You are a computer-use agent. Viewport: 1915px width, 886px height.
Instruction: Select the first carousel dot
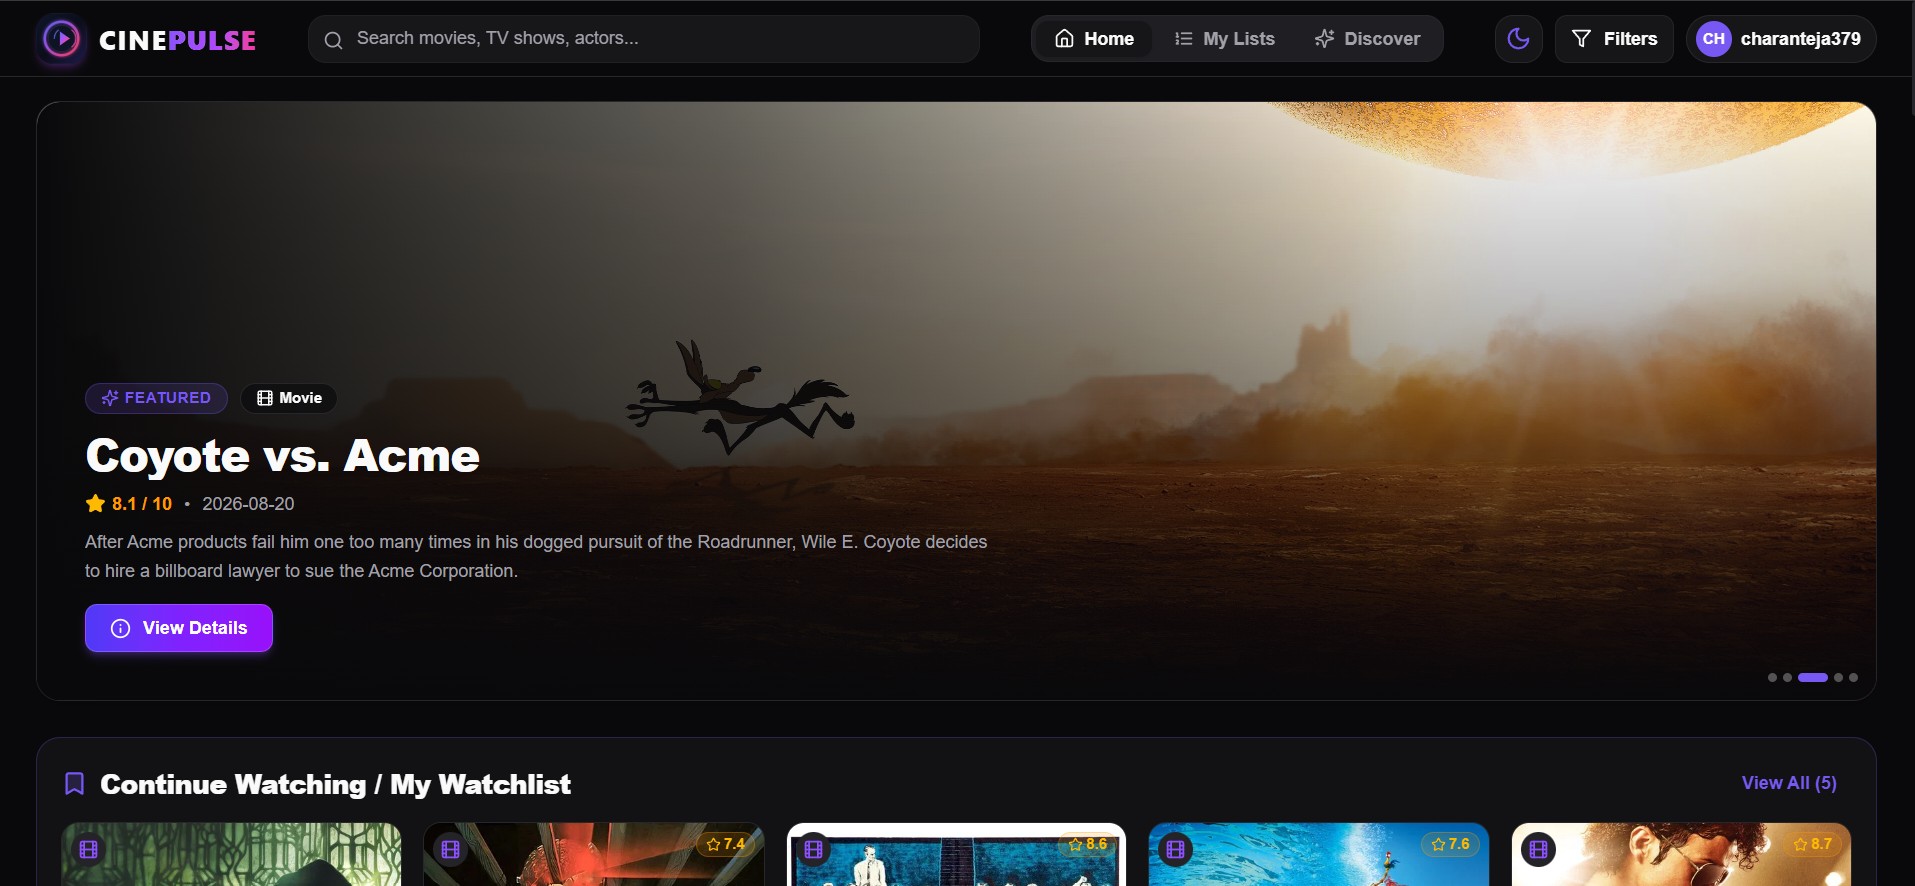click(1772, 678)
